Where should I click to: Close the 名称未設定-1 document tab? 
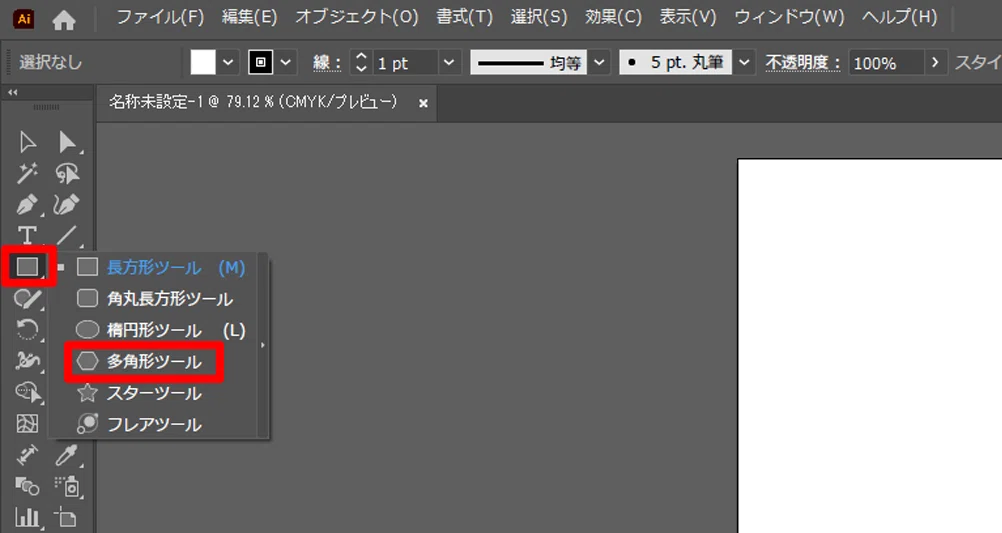coord(423,103)
